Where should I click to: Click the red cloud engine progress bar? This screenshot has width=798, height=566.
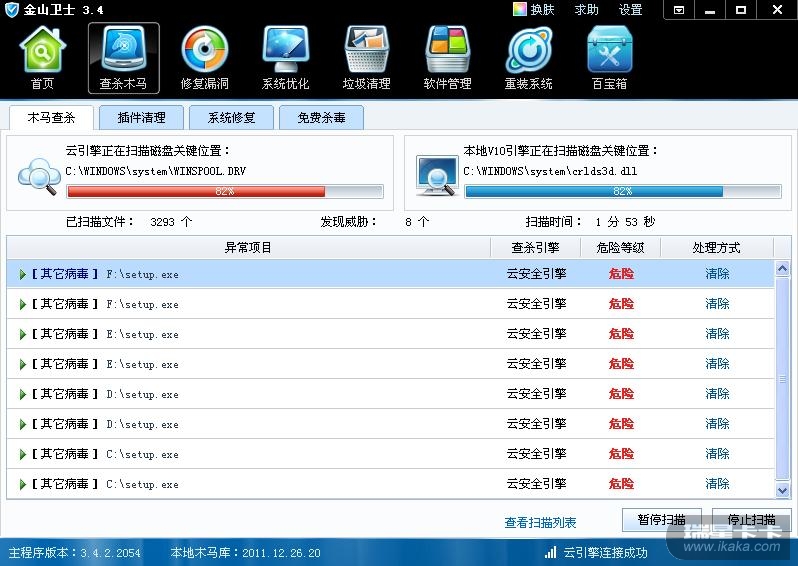click(x=224, y=191)
